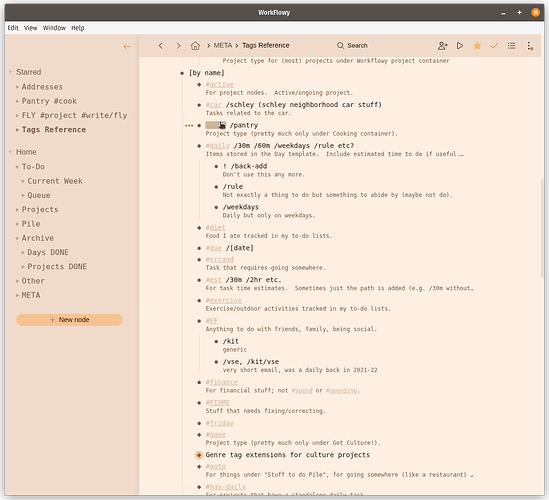The width and height of the screenshot is (549, 500).
Task: Open the Edit menu
Action: (x=13, y=28)
